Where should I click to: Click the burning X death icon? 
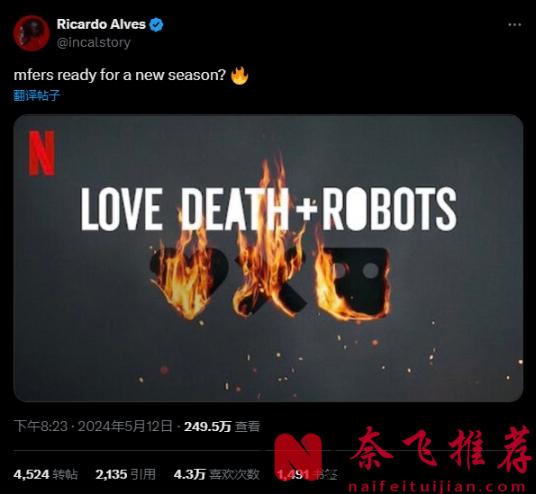coord(271,281)
